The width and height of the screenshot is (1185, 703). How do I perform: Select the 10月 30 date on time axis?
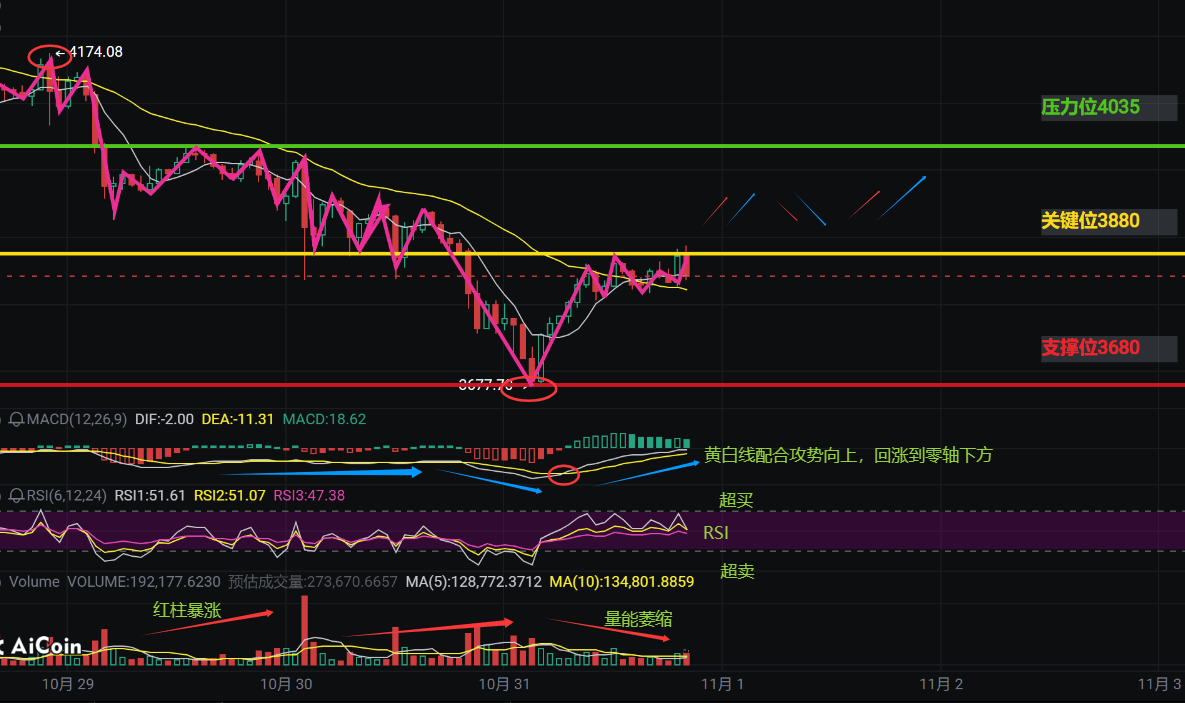(286, 685)
